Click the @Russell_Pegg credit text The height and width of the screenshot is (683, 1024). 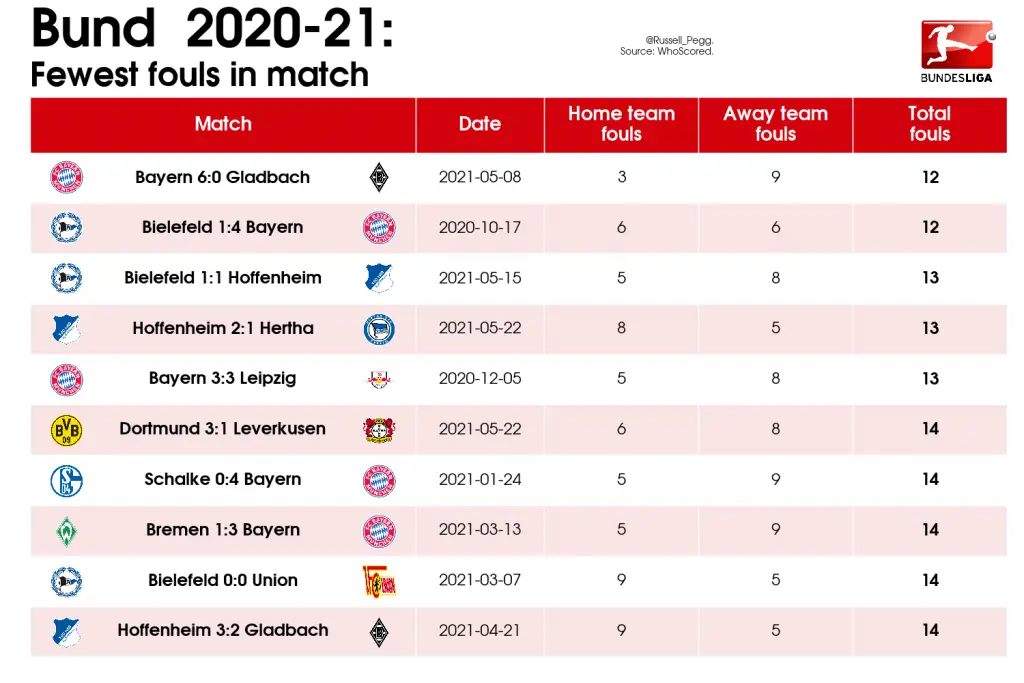click(x=679, y=40)
